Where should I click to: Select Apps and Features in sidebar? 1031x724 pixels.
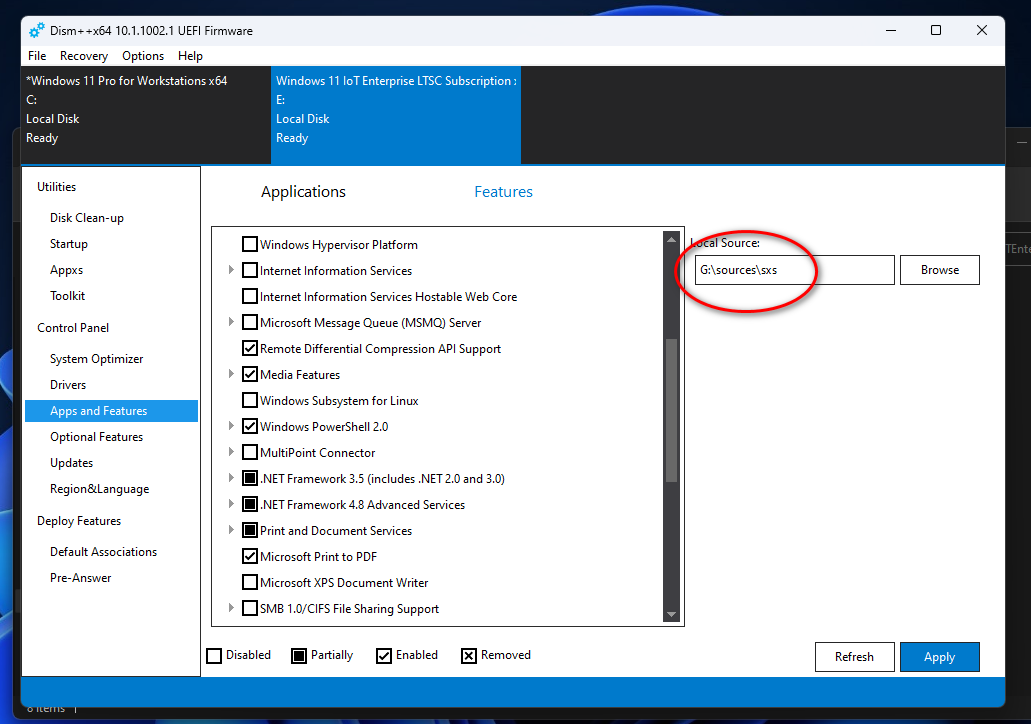click(111, 410)
